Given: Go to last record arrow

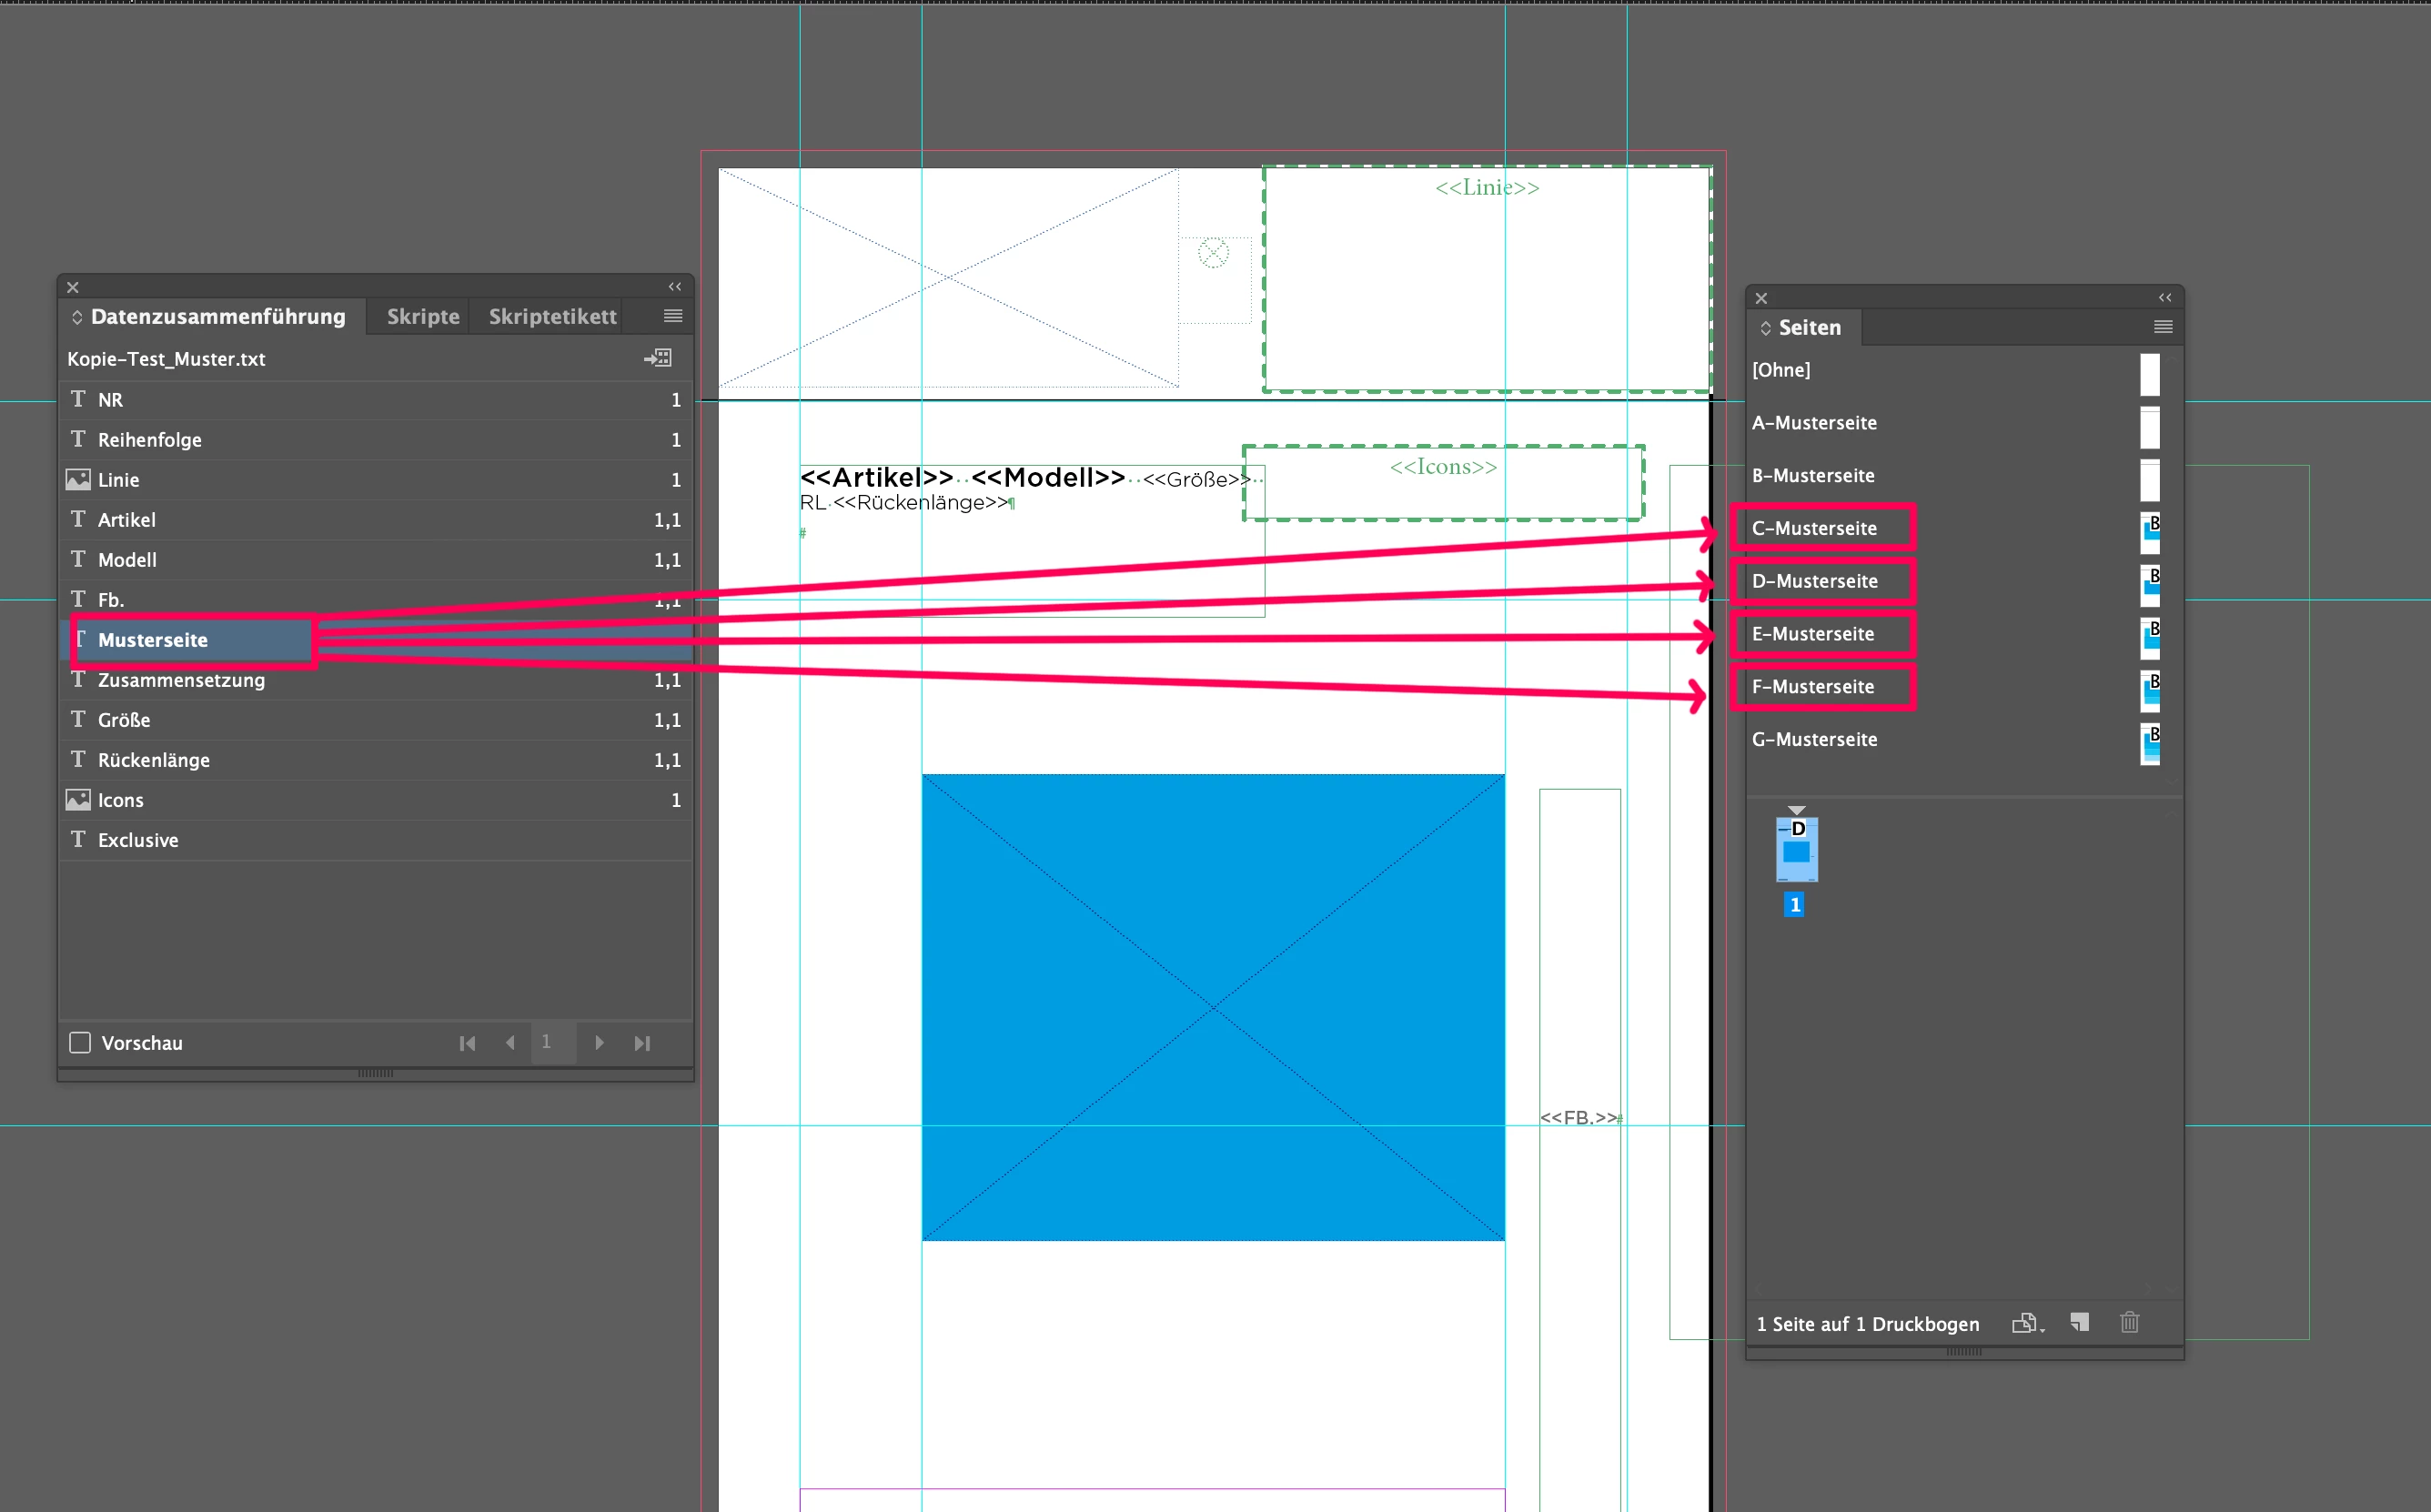Looking at the screenshot, I should point(642,1043).
